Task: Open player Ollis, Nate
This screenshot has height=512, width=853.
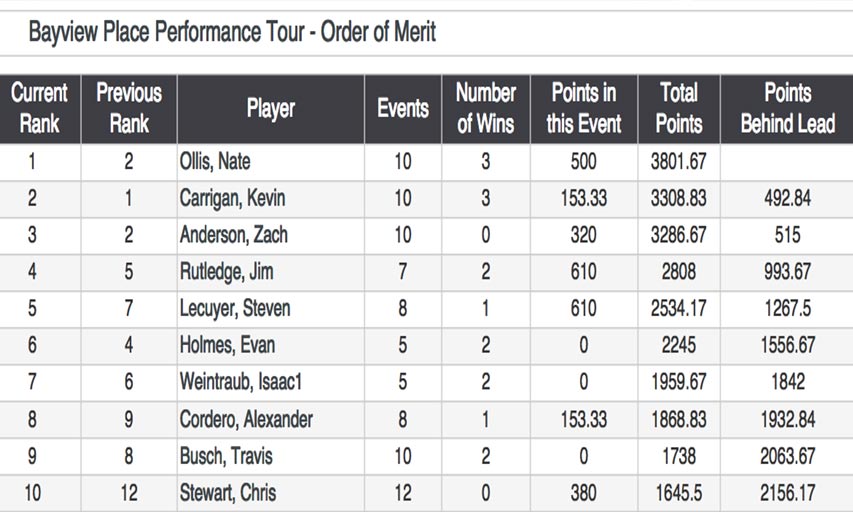Action: (x=215, y=162)
